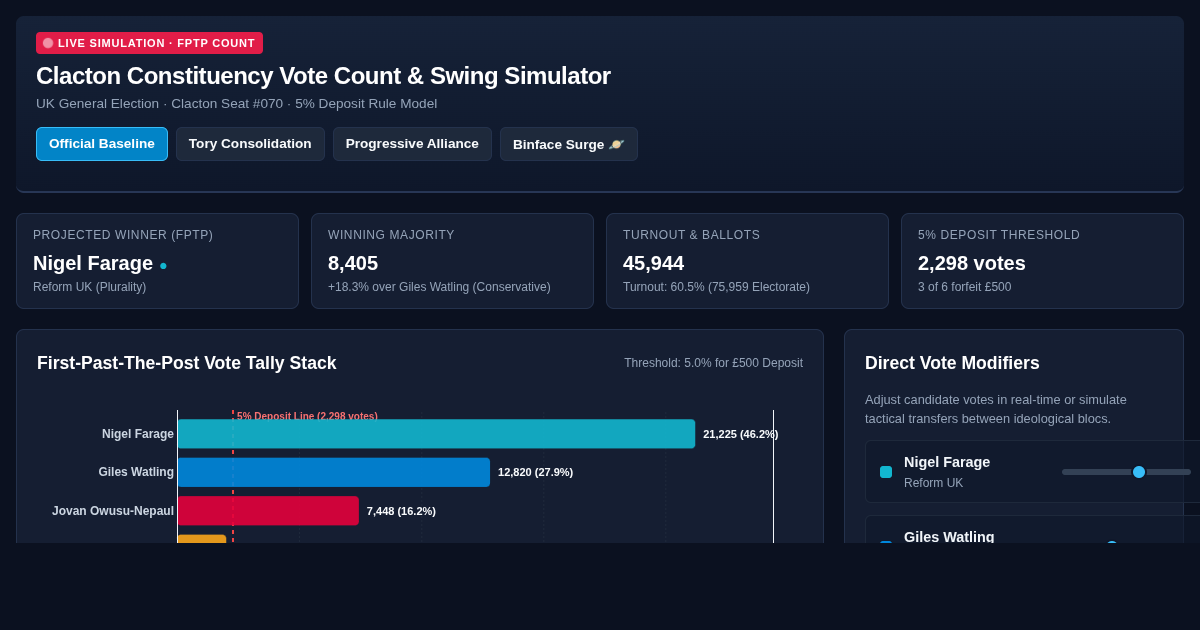
Task: Click the Threshold 5.0% for £500 Deposit note
Action: pyautogui.click(x=714, y=363)
